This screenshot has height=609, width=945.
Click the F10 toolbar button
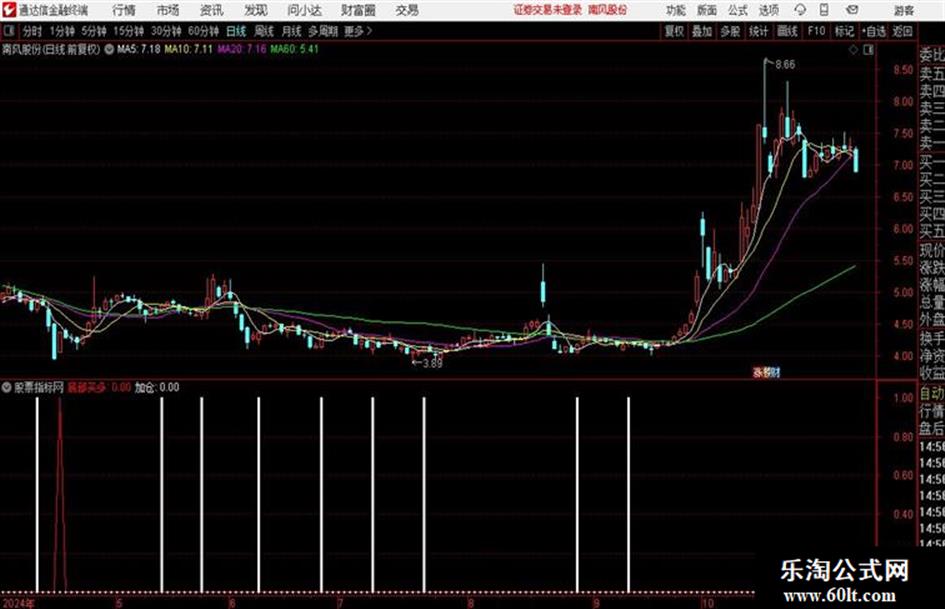point(816,31)
